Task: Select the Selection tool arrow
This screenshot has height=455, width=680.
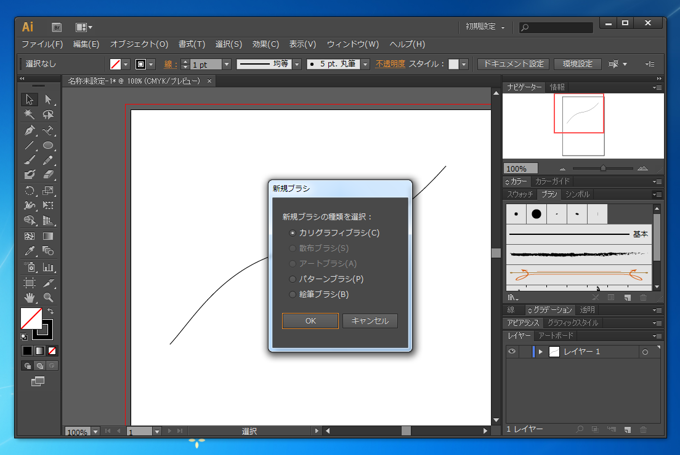Action: tap(29, 99)
